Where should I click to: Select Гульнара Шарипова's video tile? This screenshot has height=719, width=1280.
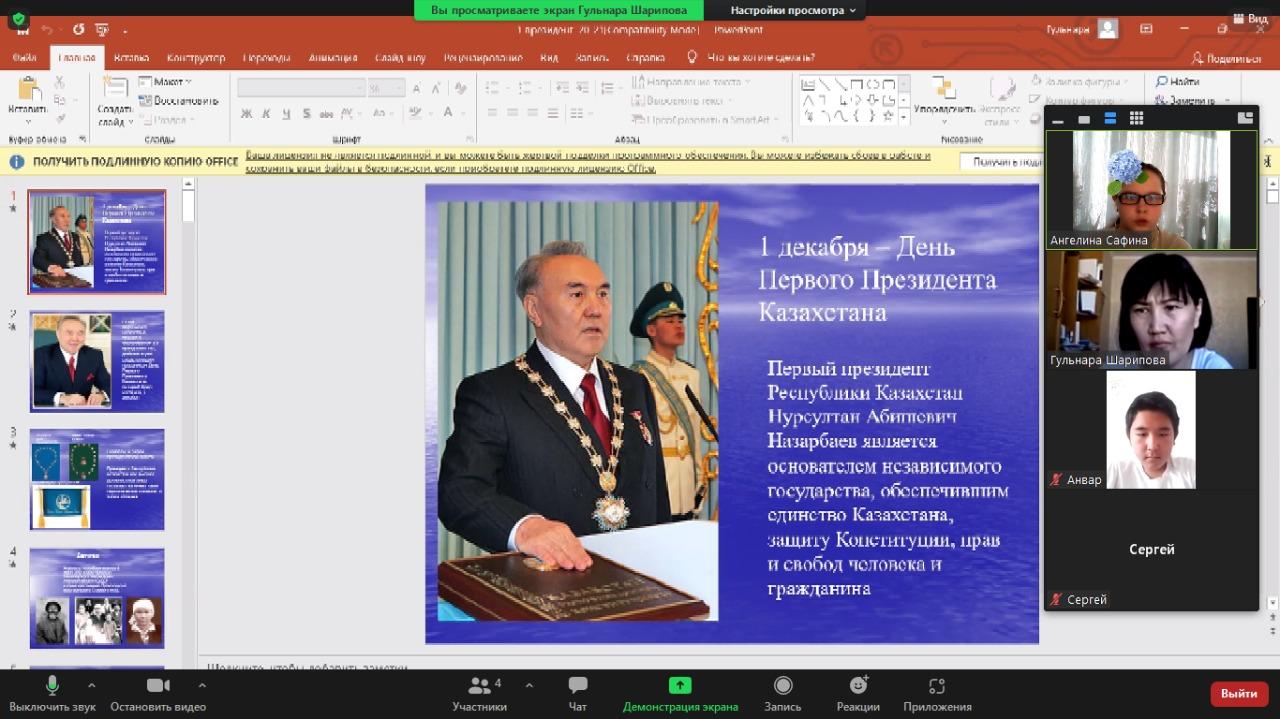click(x=1151, y=310)
